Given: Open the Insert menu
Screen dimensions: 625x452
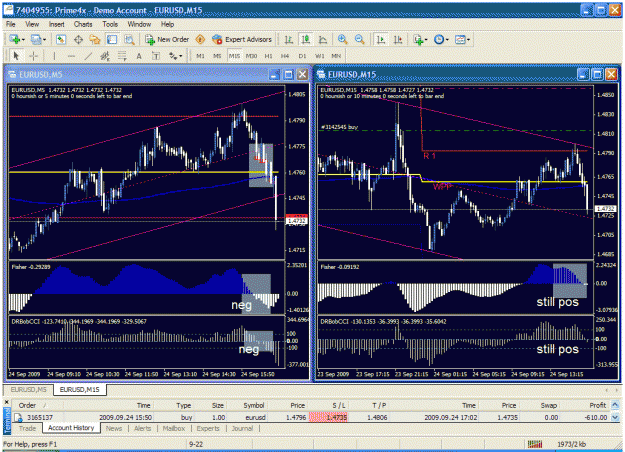Looking at the screenshot, I should click(57, 24).
